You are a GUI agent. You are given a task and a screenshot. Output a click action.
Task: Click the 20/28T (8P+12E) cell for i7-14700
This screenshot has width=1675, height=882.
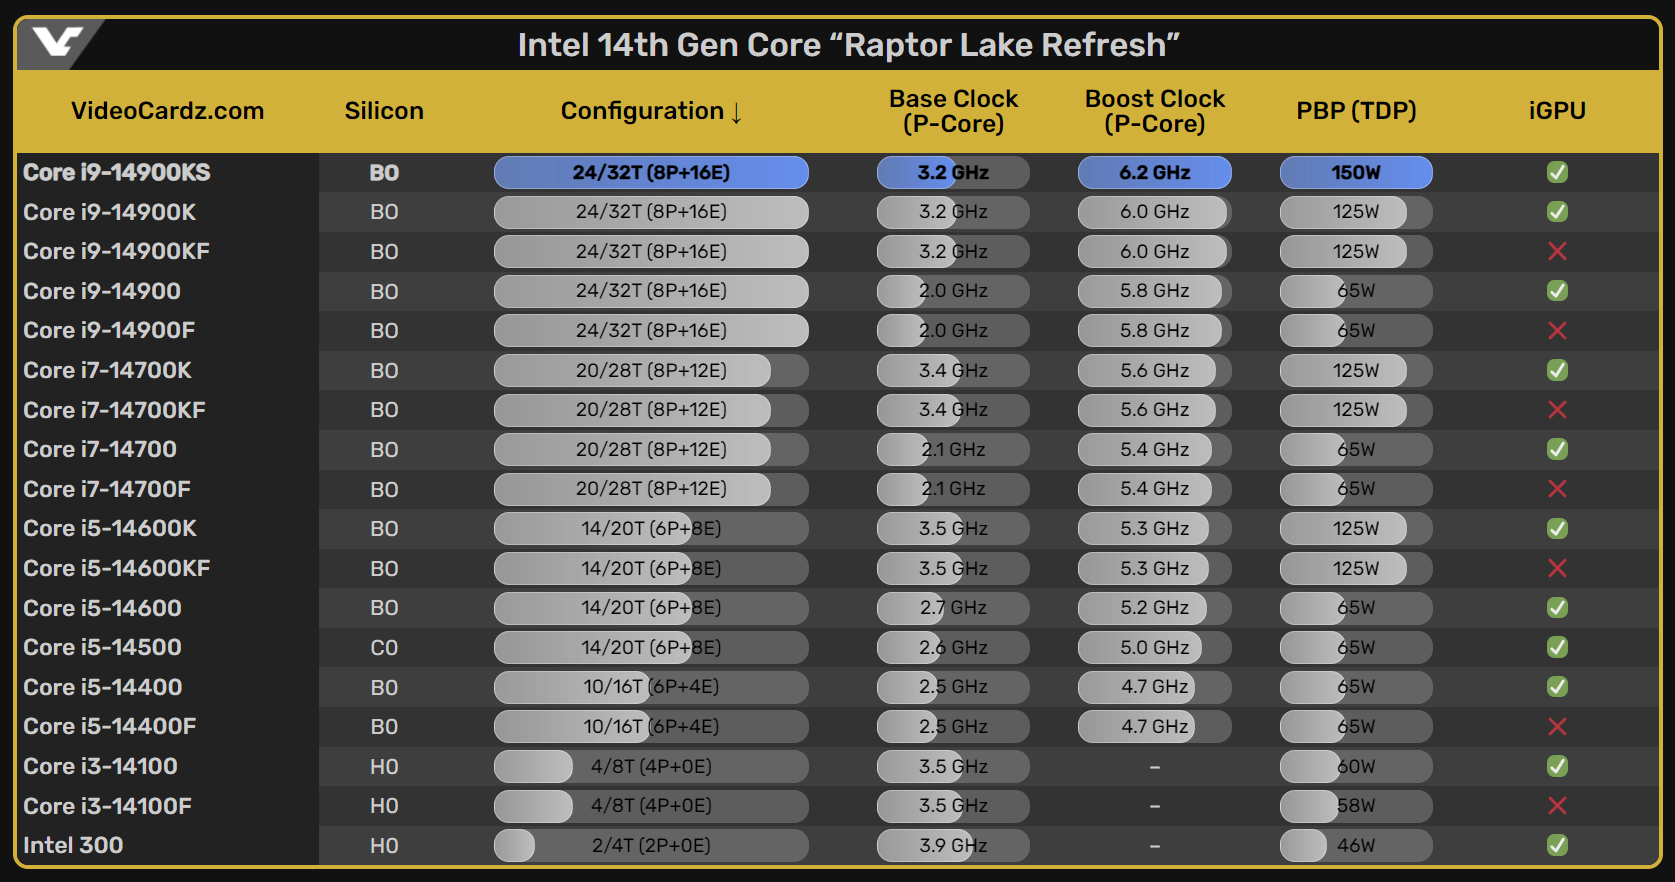point(651,449)
